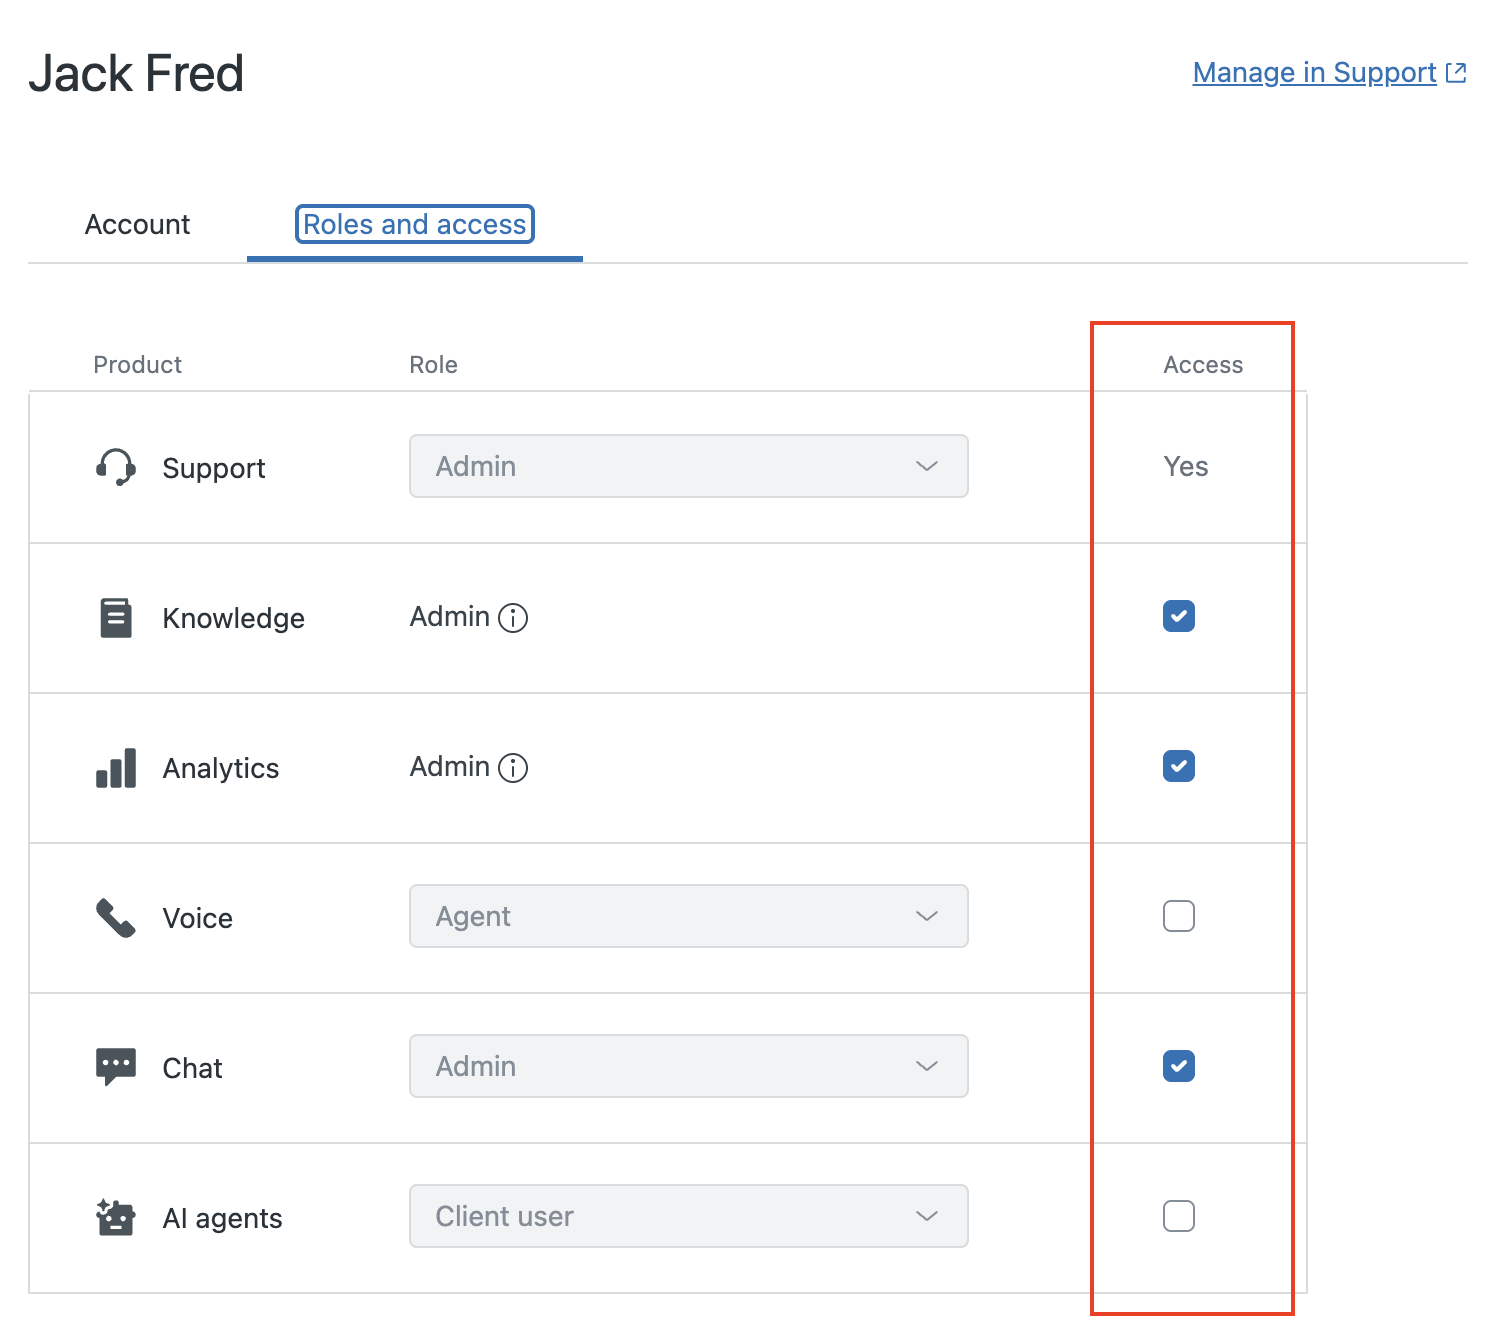Click the Analytics bar chart icon
The image size is (1494, 1334).
116,768
